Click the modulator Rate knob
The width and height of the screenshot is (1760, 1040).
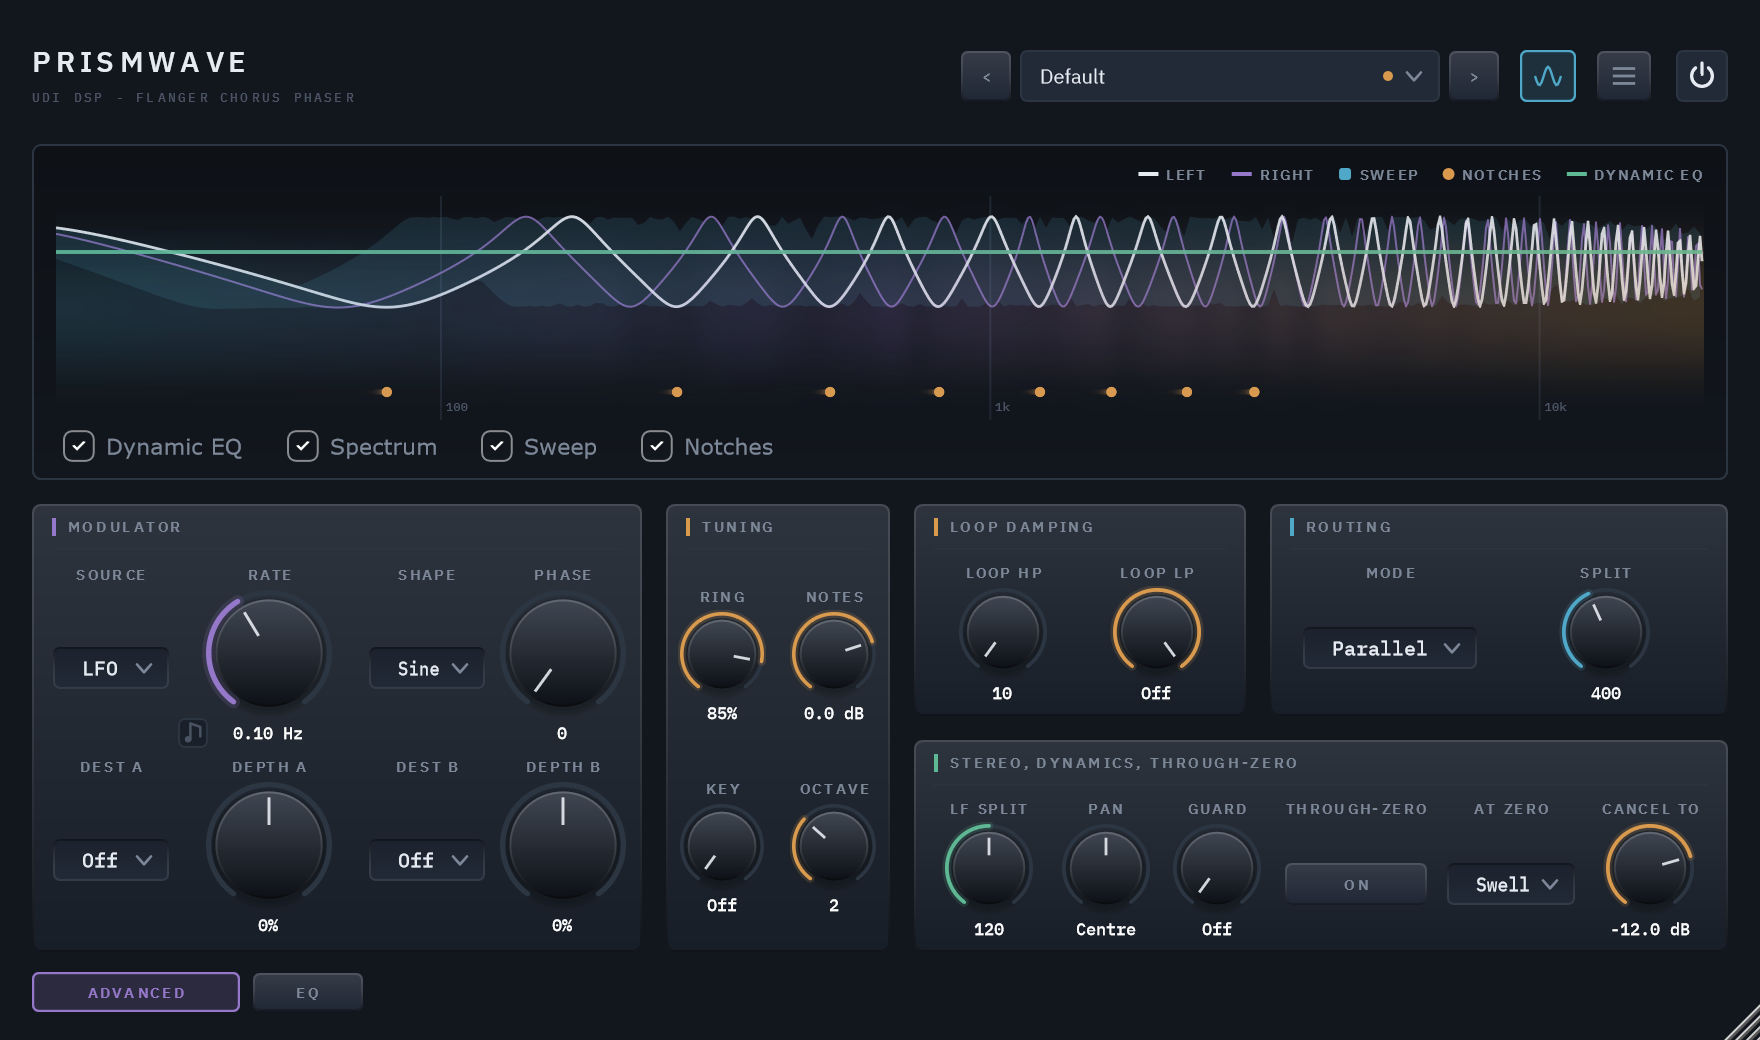click(x=269, y=653)
